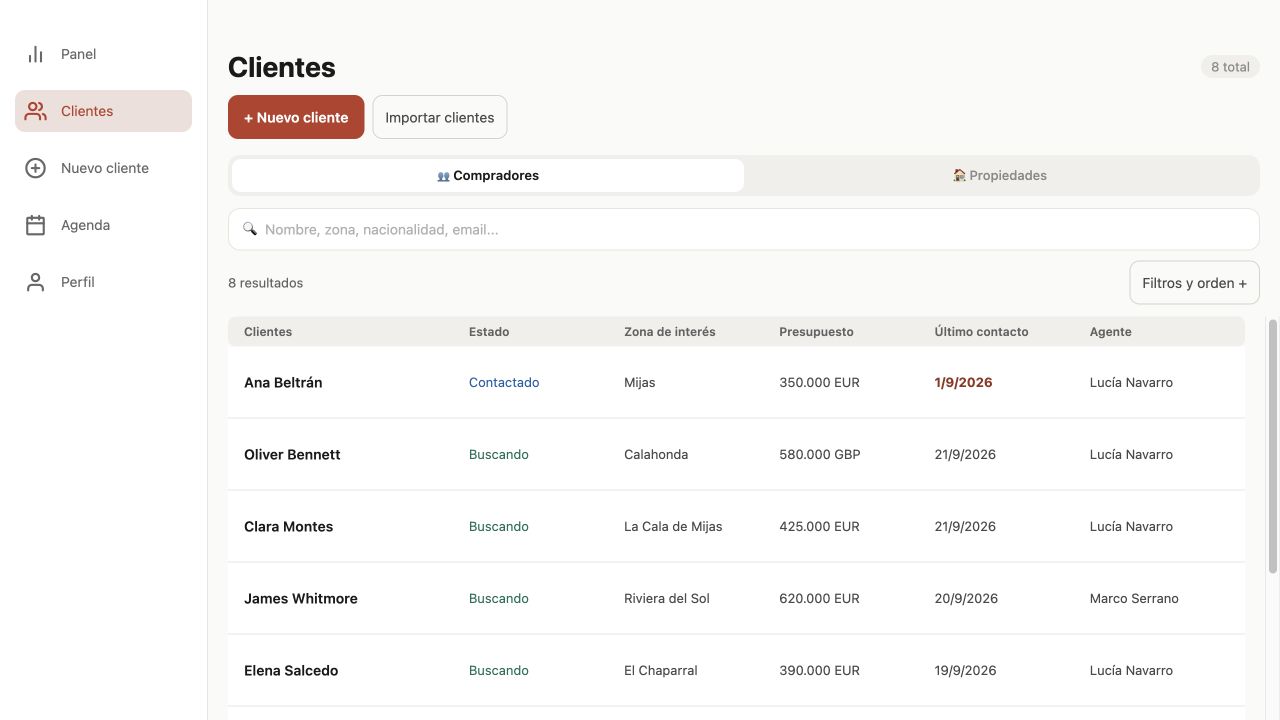
Task: Open client Ana Beltrán
Action: (736, 382)
